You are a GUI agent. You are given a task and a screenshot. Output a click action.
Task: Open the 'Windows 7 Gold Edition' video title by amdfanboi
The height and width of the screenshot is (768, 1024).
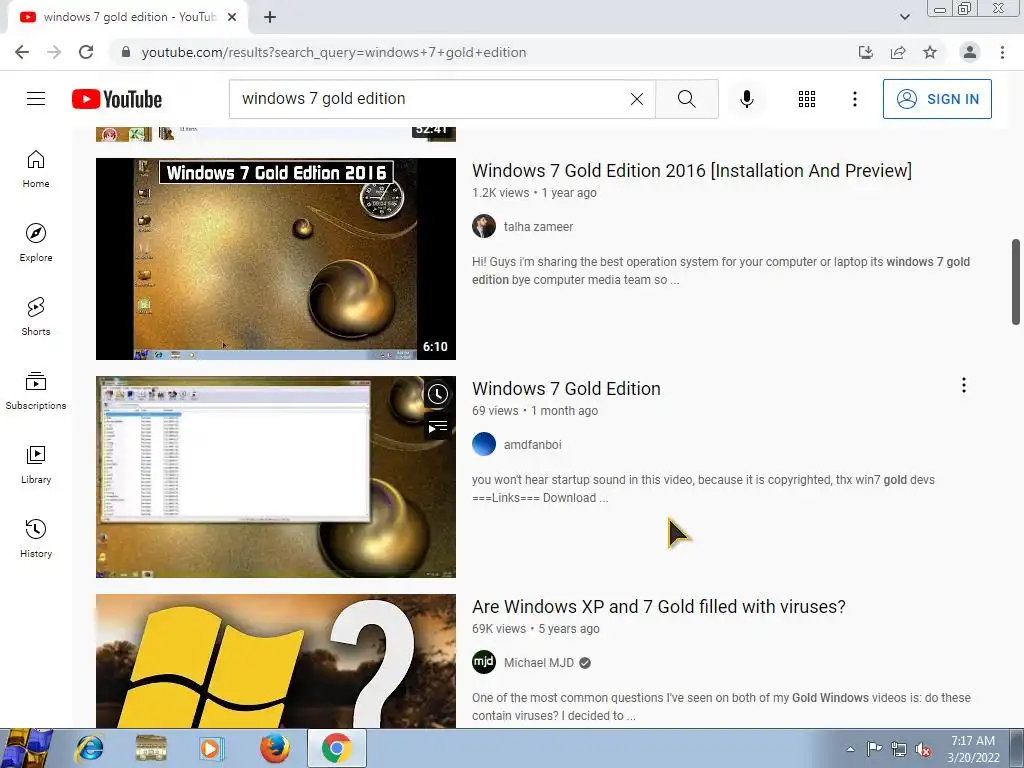(566, 389)
